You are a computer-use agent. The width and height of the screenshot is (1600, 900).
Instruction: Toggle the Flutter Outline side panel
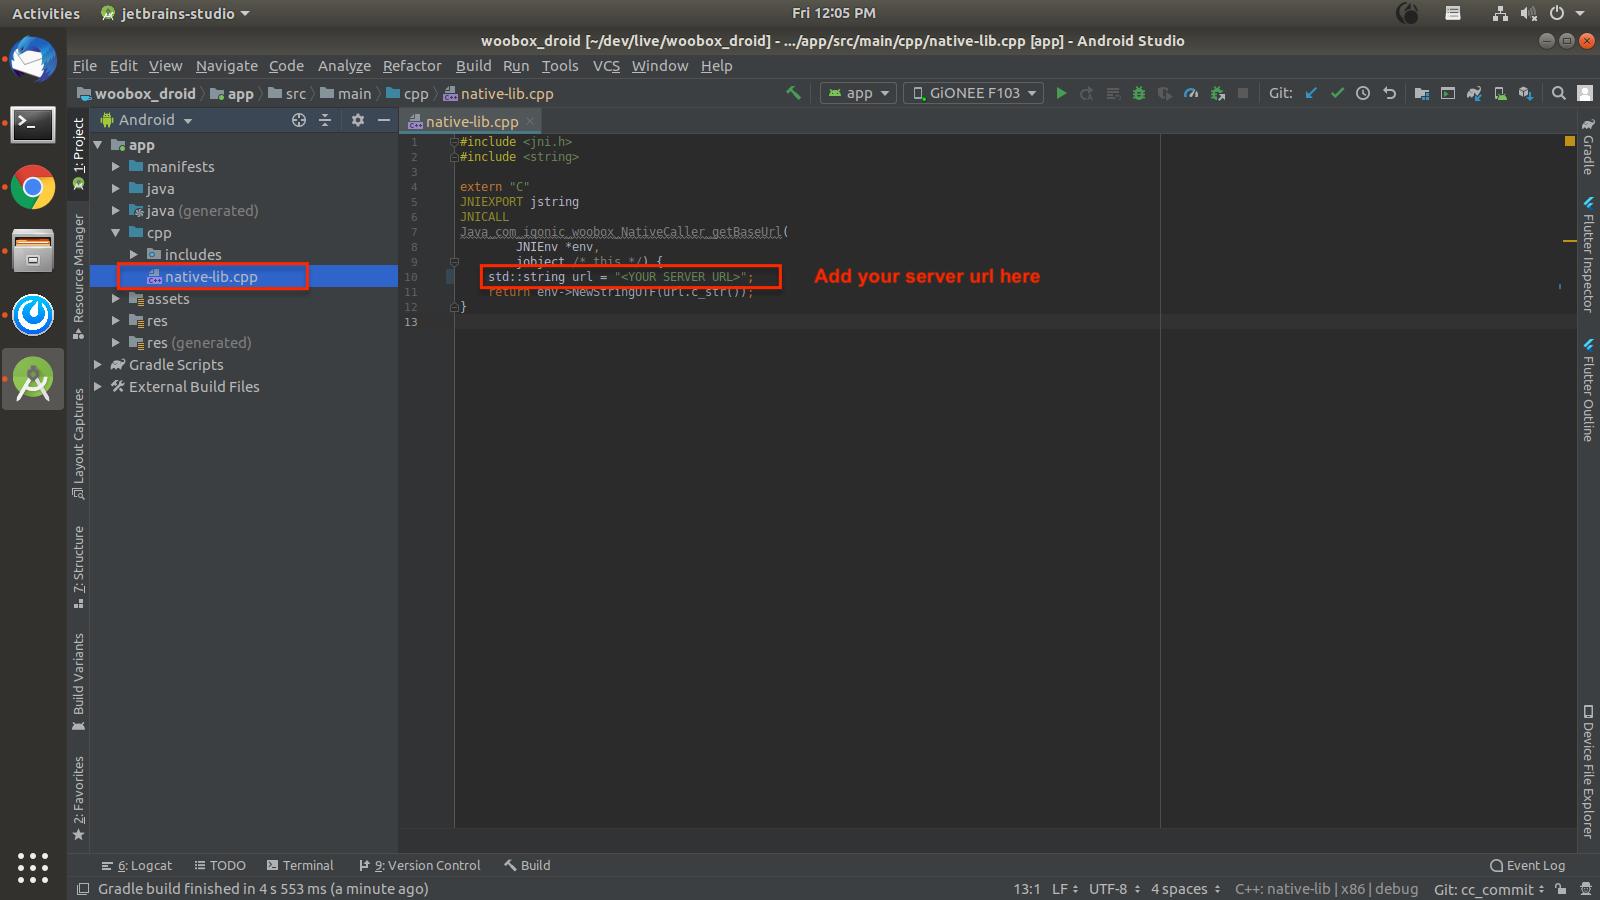coord(1588,390)
